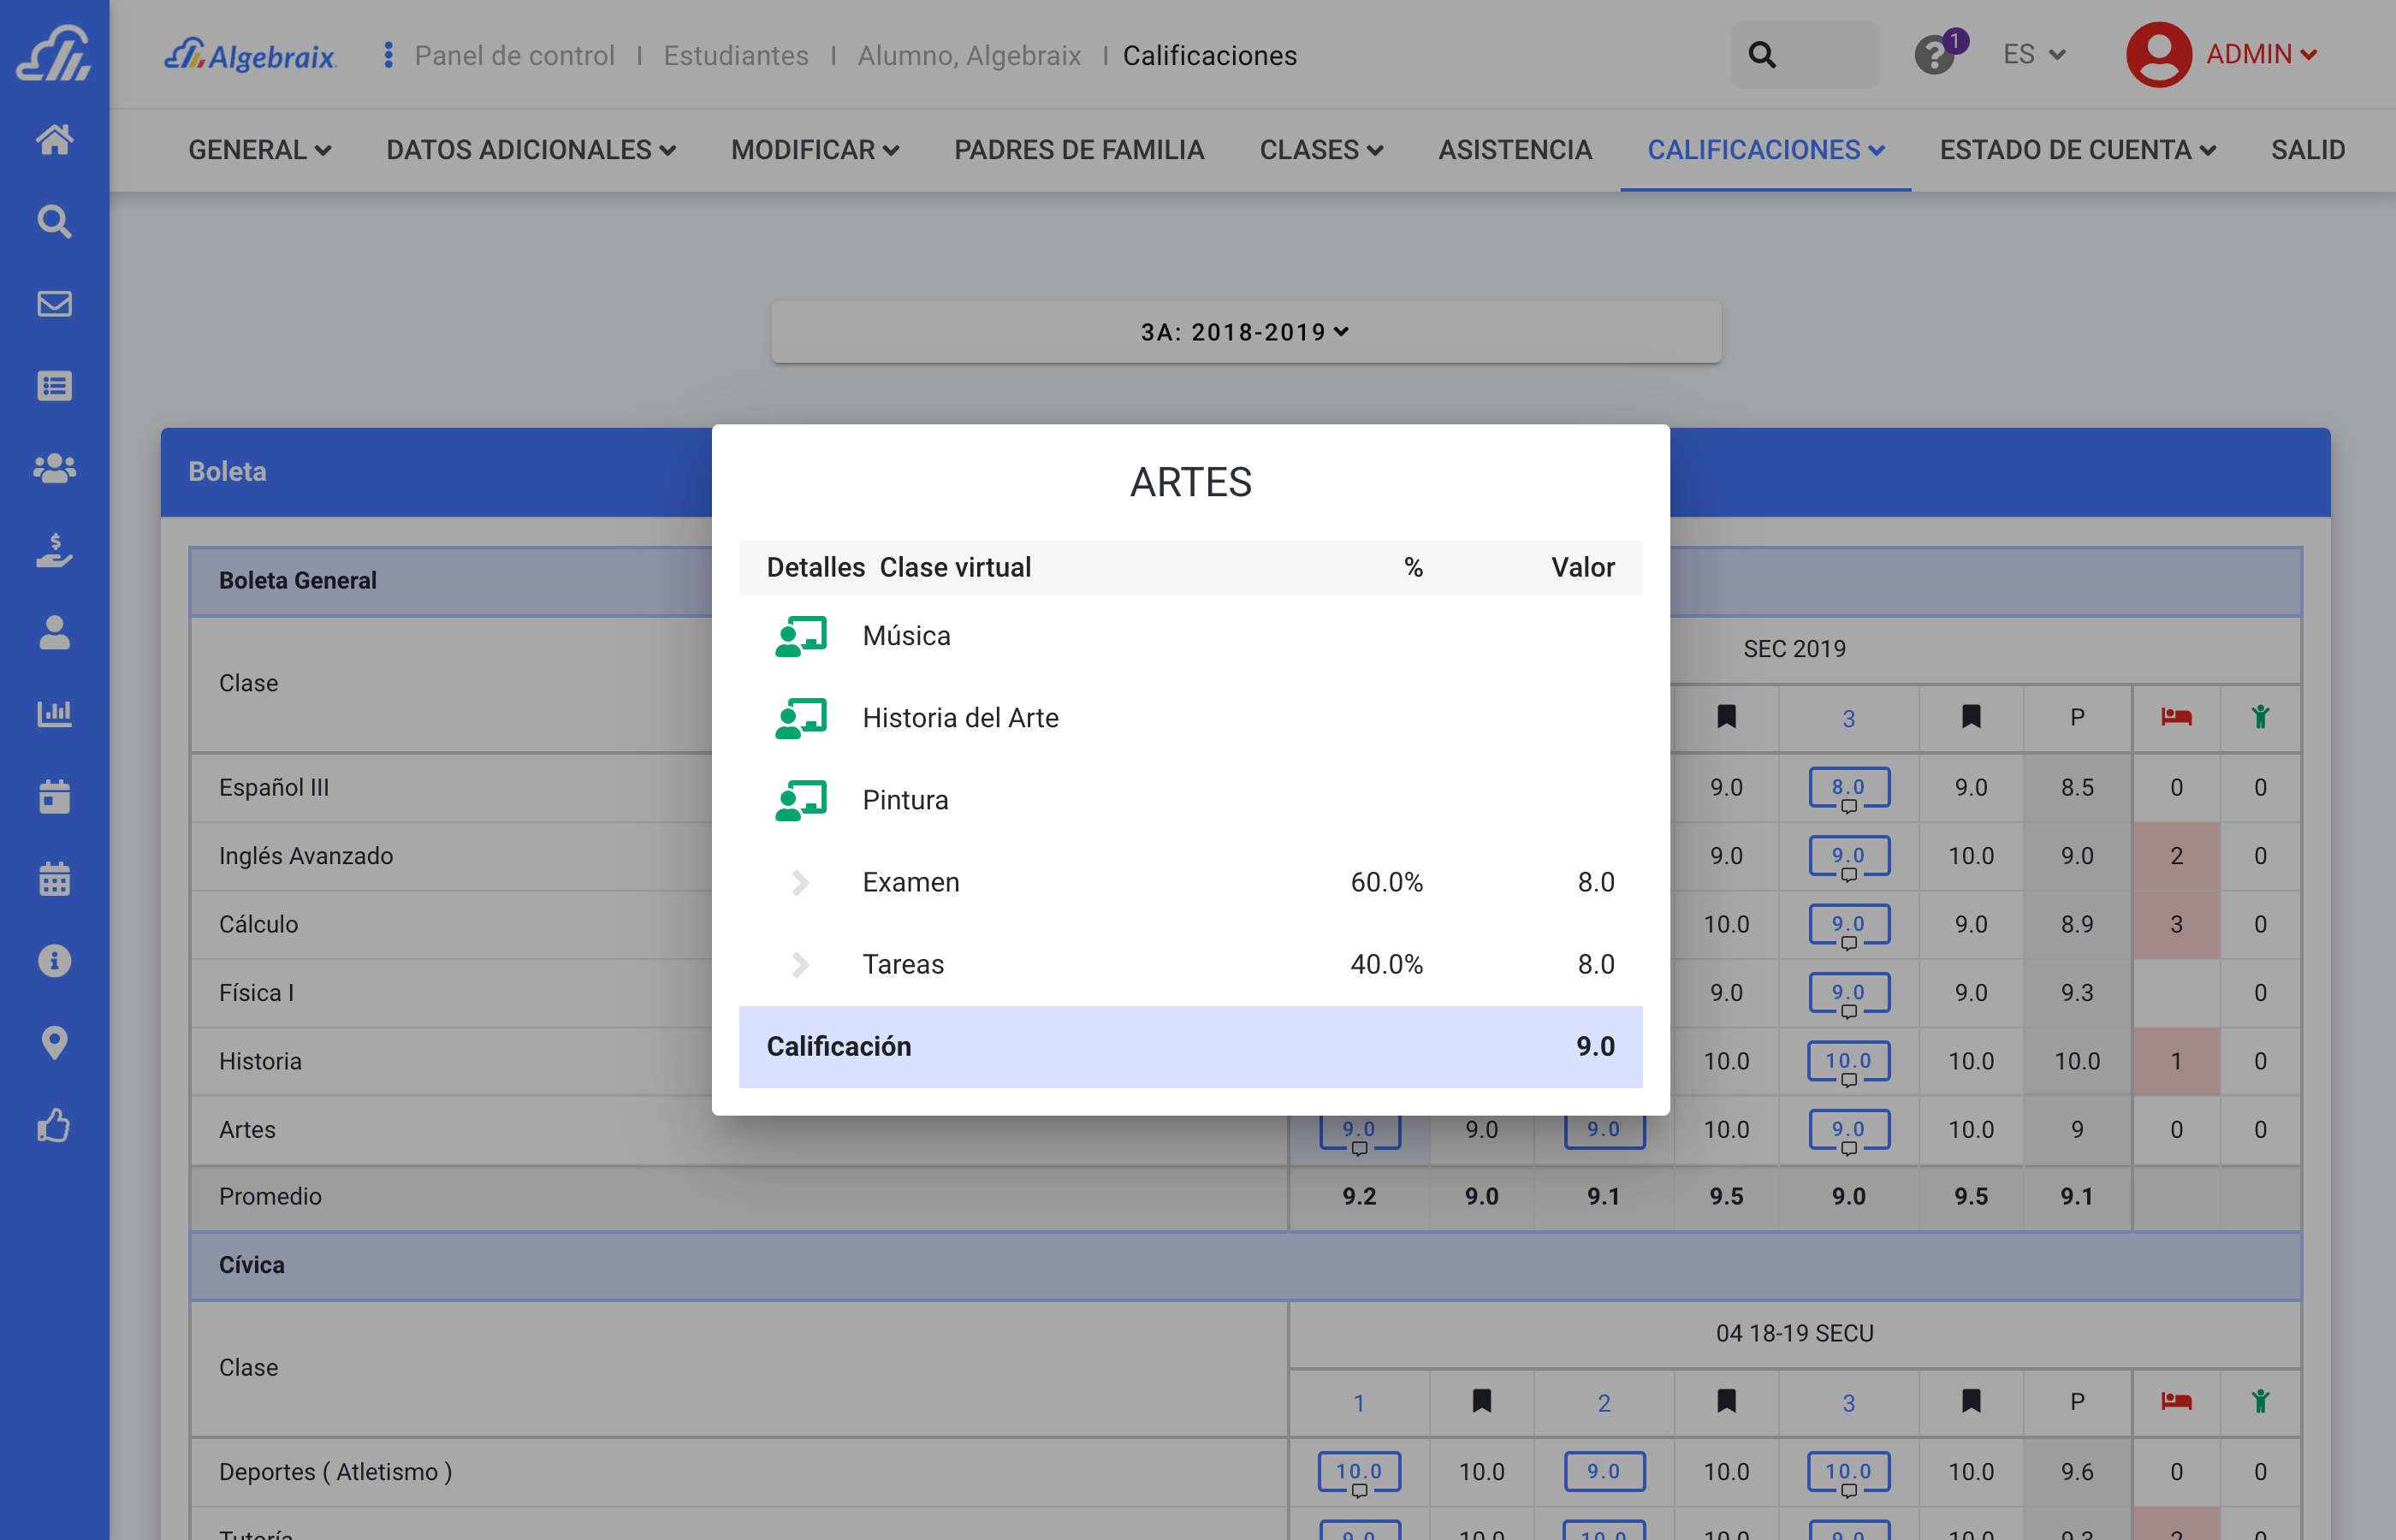Open the envelope messages icon in sidebar

(x=54, y=303)
